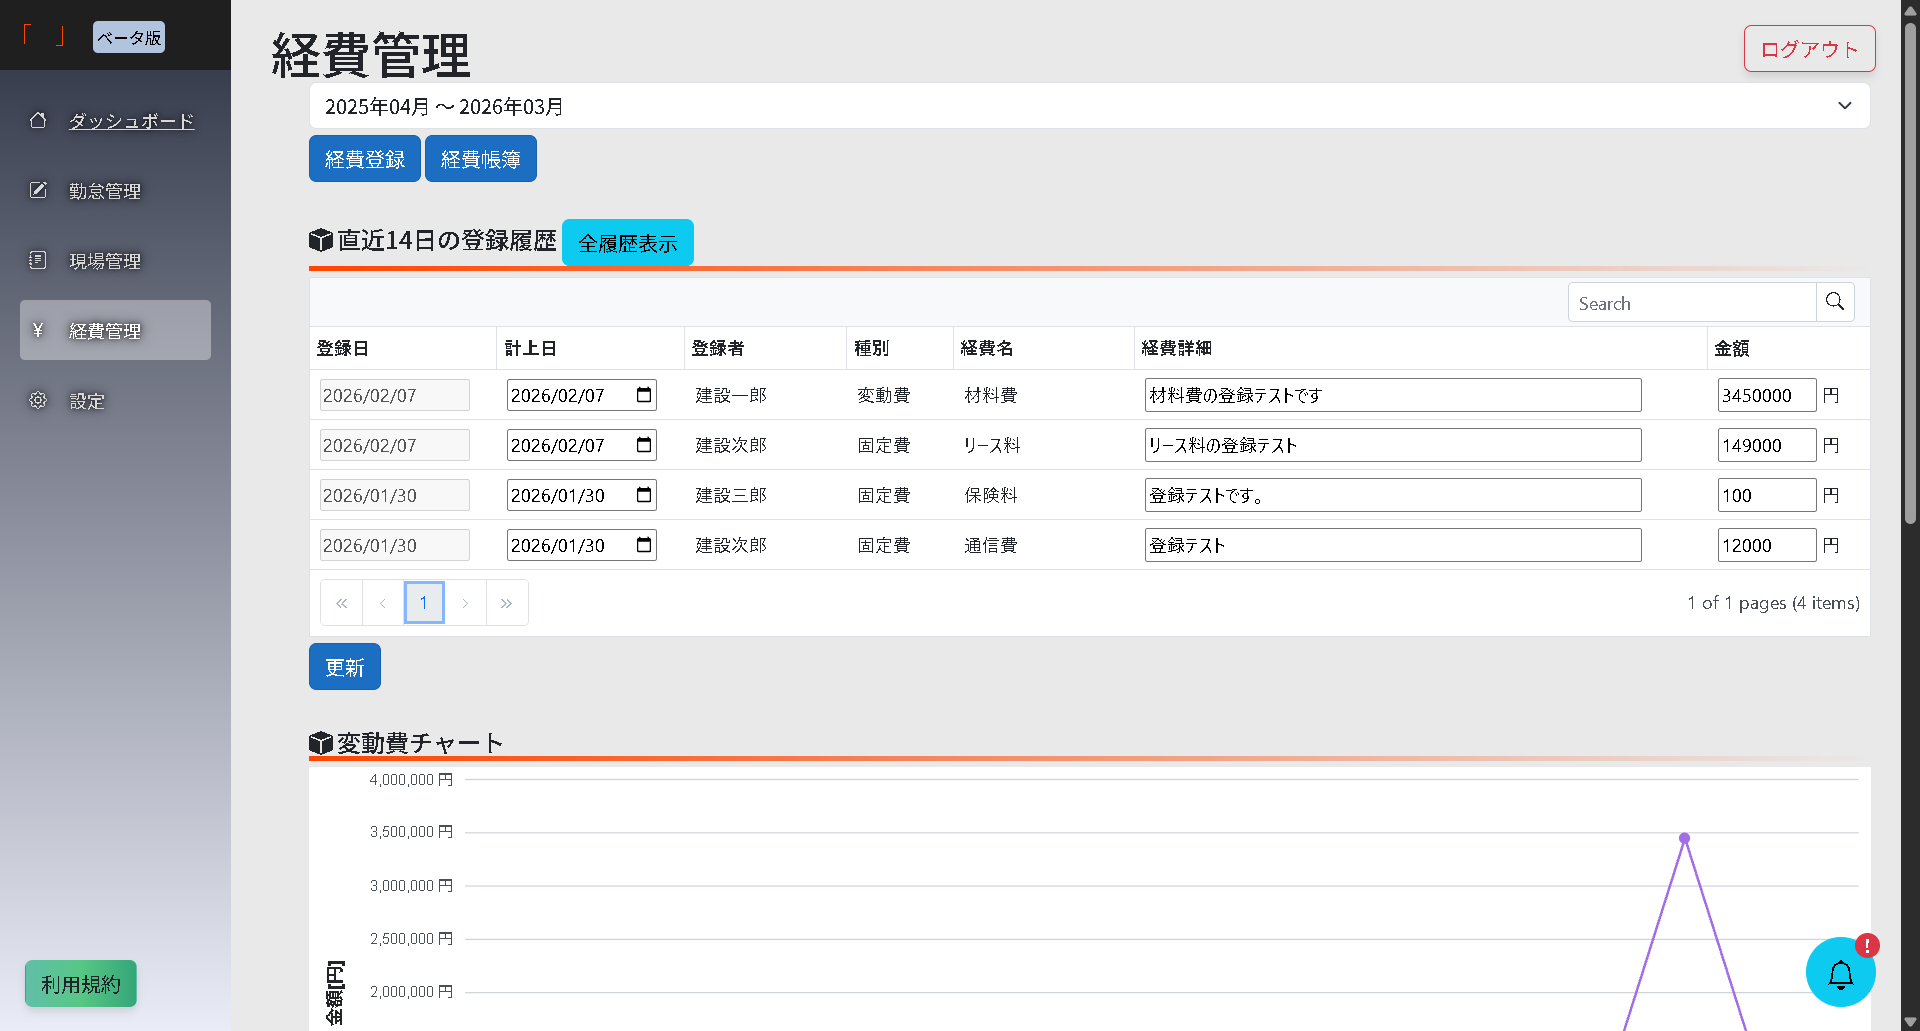Screen dimensions: 1920x1031
Task: Click inside the Search text field
Action: point(1690,302)
